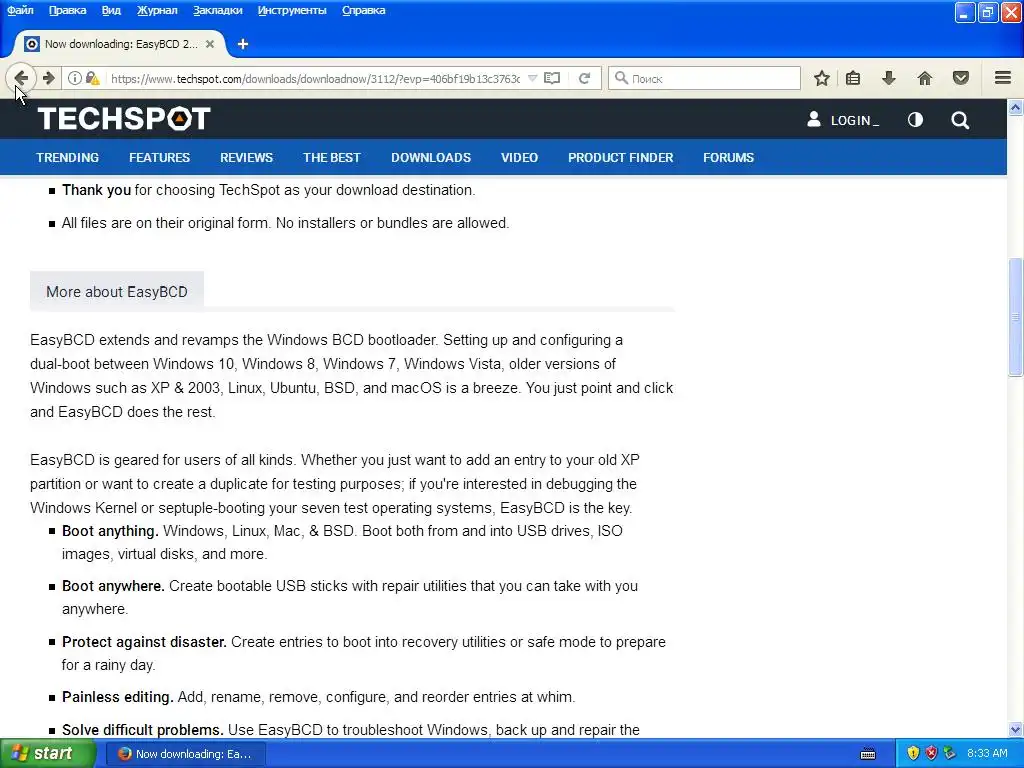Focus the Поиск search field
The height and width of the screenshot is (768, 1024).
pos(704,78)
